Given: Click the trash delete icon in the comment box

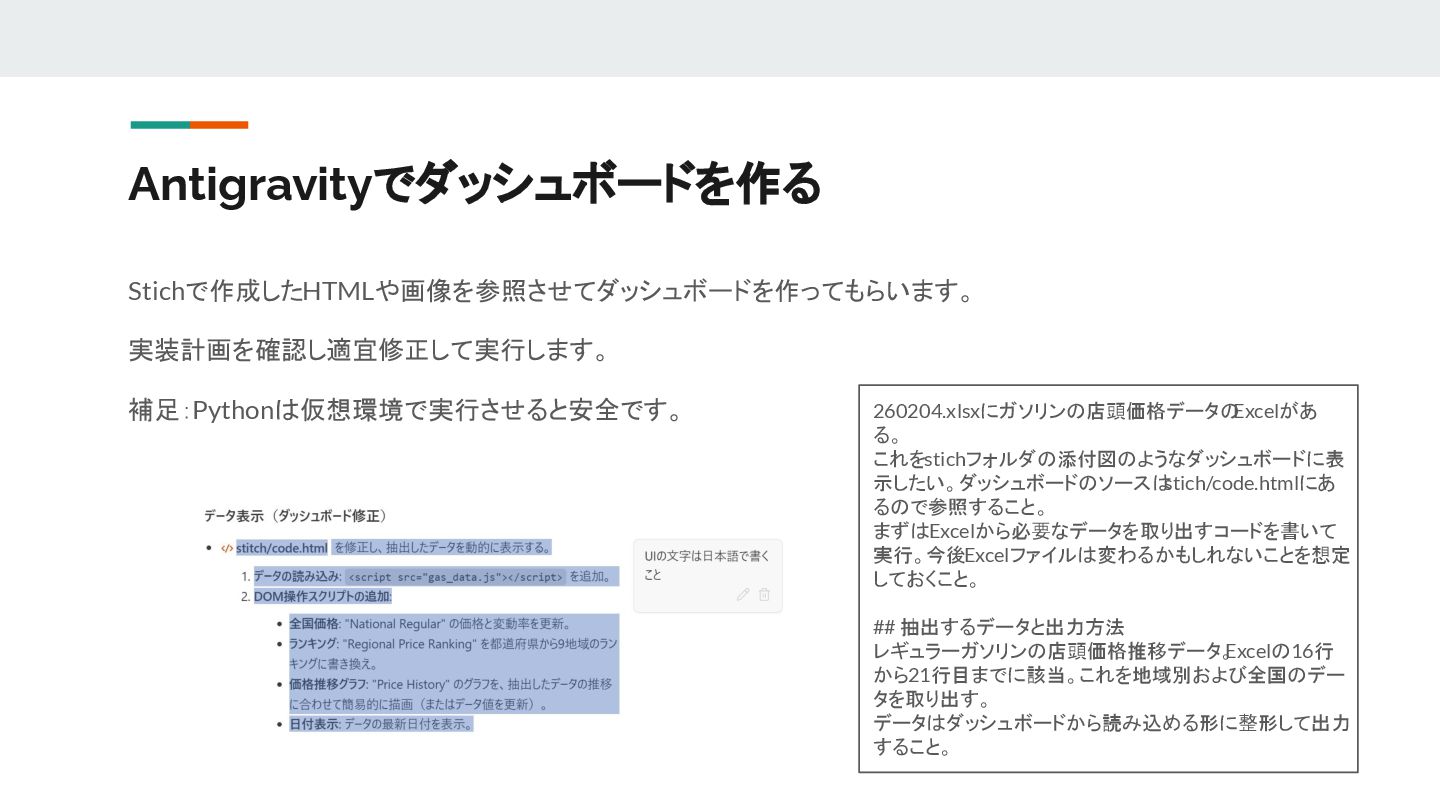Looking at the screenshot, I should [764, 594].
